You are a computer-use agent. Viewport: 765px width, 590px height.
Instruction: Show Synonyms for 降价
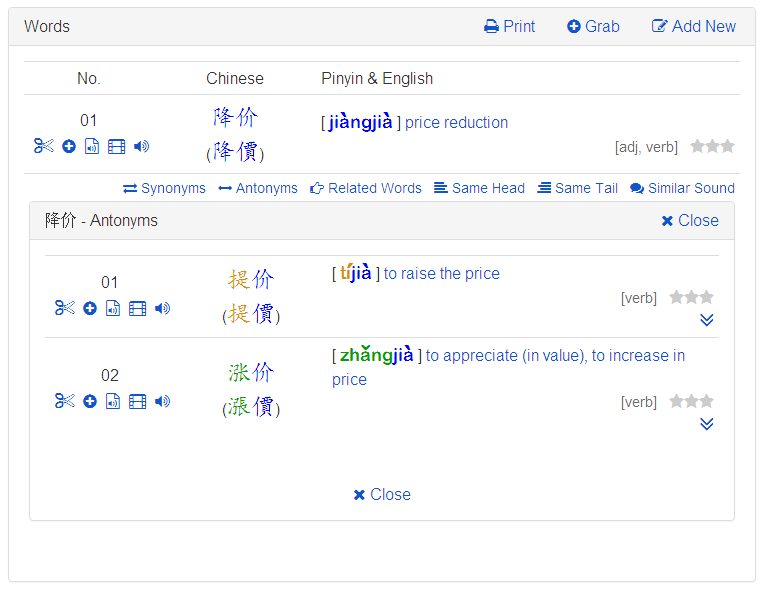click(x=165, y=188)
